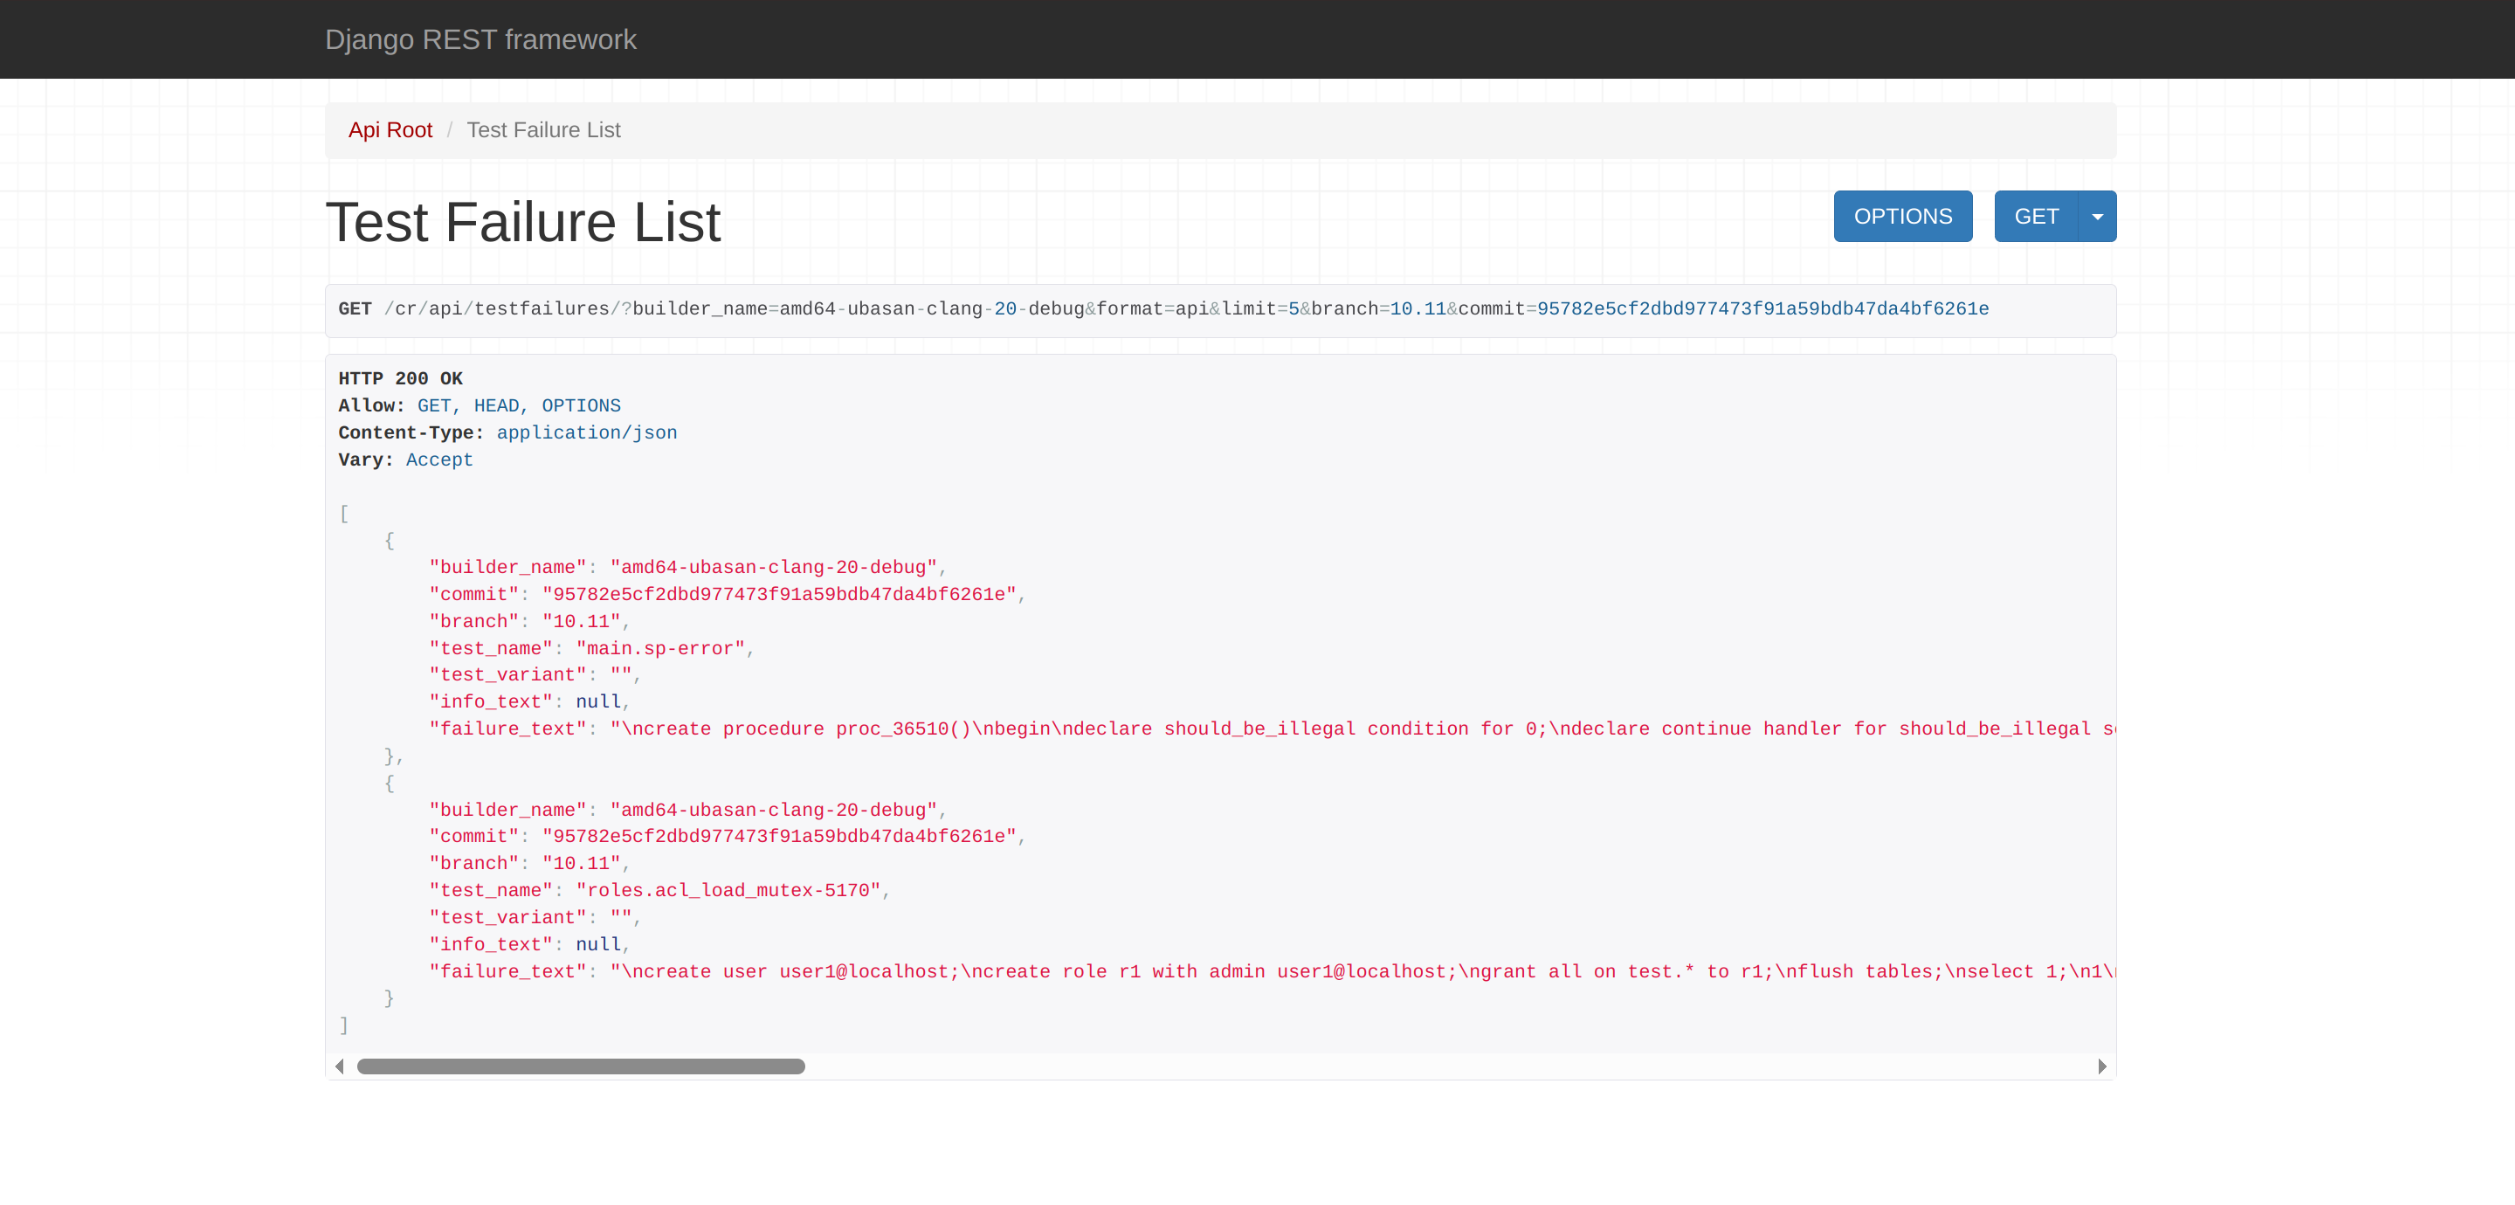Viewport: 2515px width, 1205px height.
Task: Click the HTTP 200 OK status line
Action: 400,378
